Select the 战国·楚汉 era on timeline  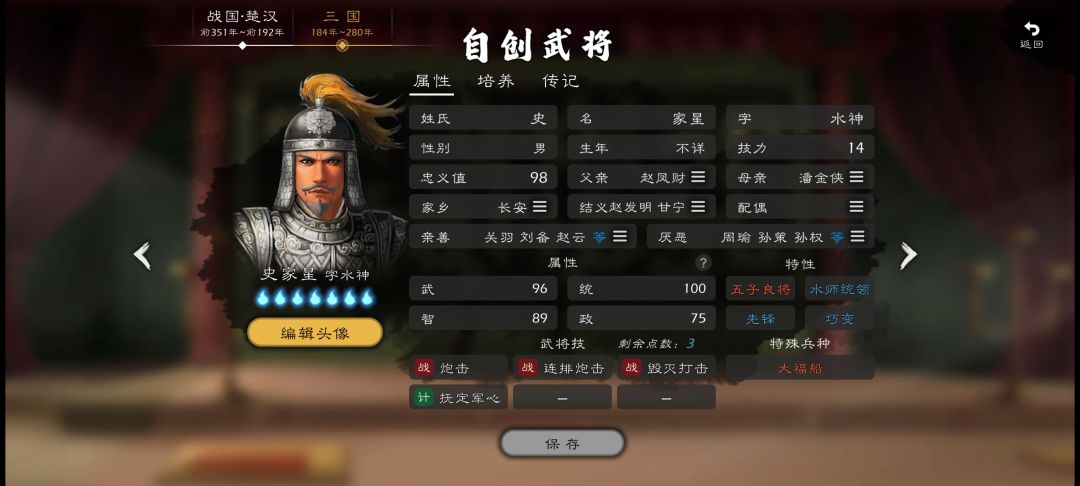tap(242, 23)
